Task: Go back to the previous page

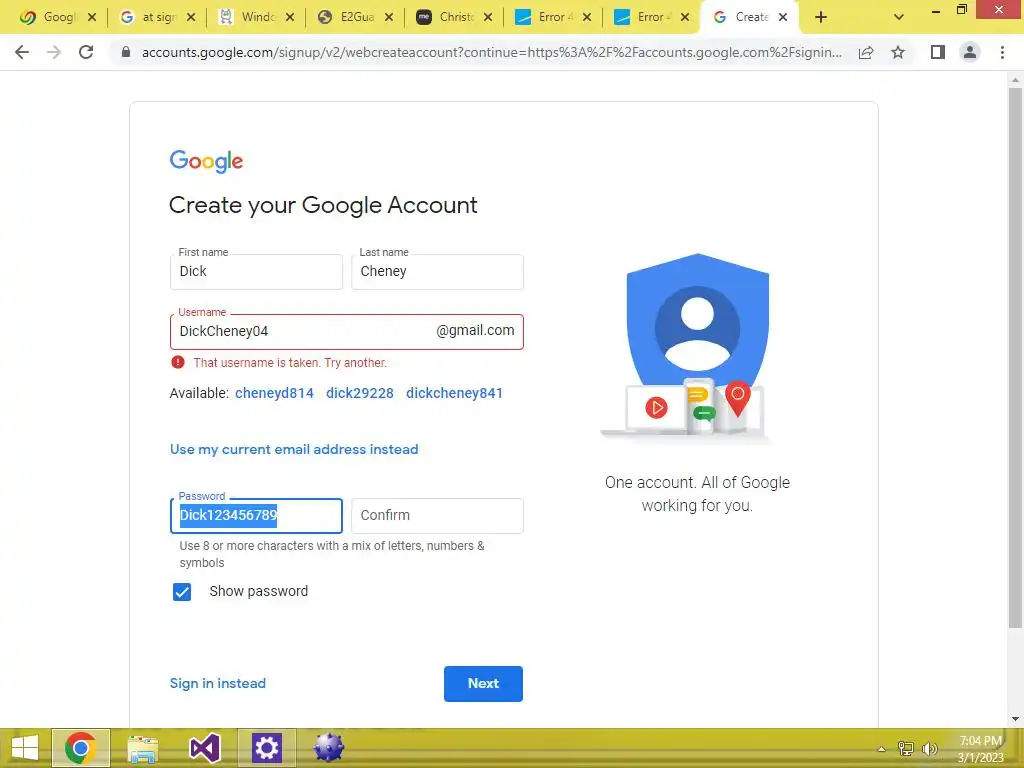Action: point(22,52)
